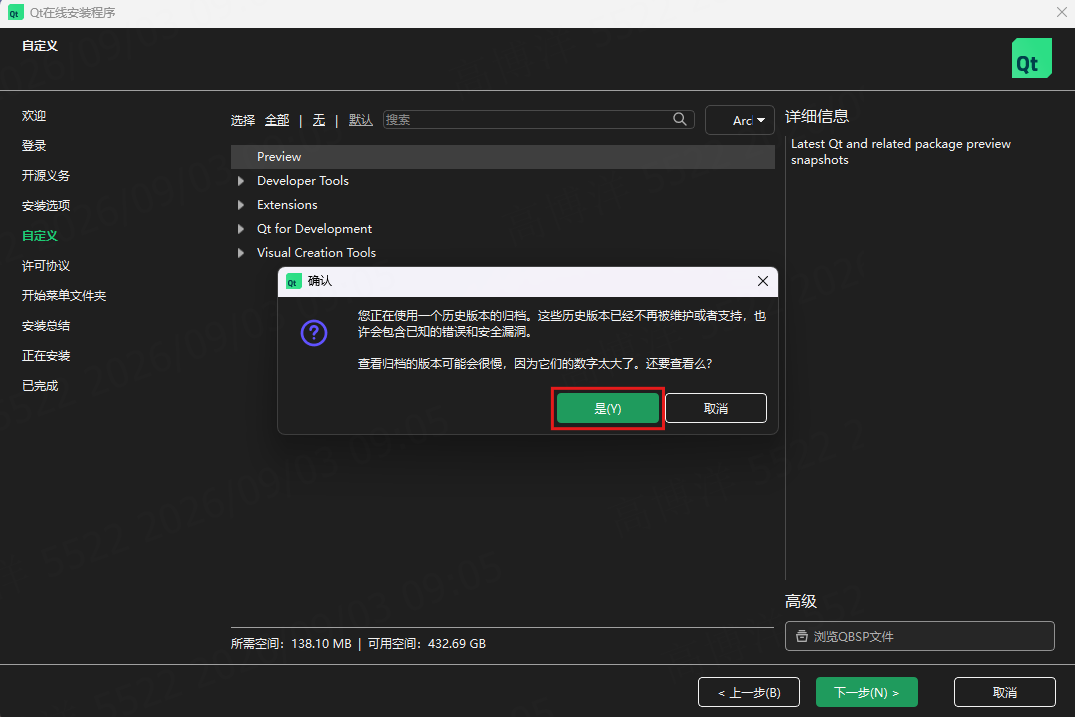The height and width of the screenshot is (717, 1075).
Task: Click the 高级 heading
Action: pyautogui.click(x=801, y=601)
